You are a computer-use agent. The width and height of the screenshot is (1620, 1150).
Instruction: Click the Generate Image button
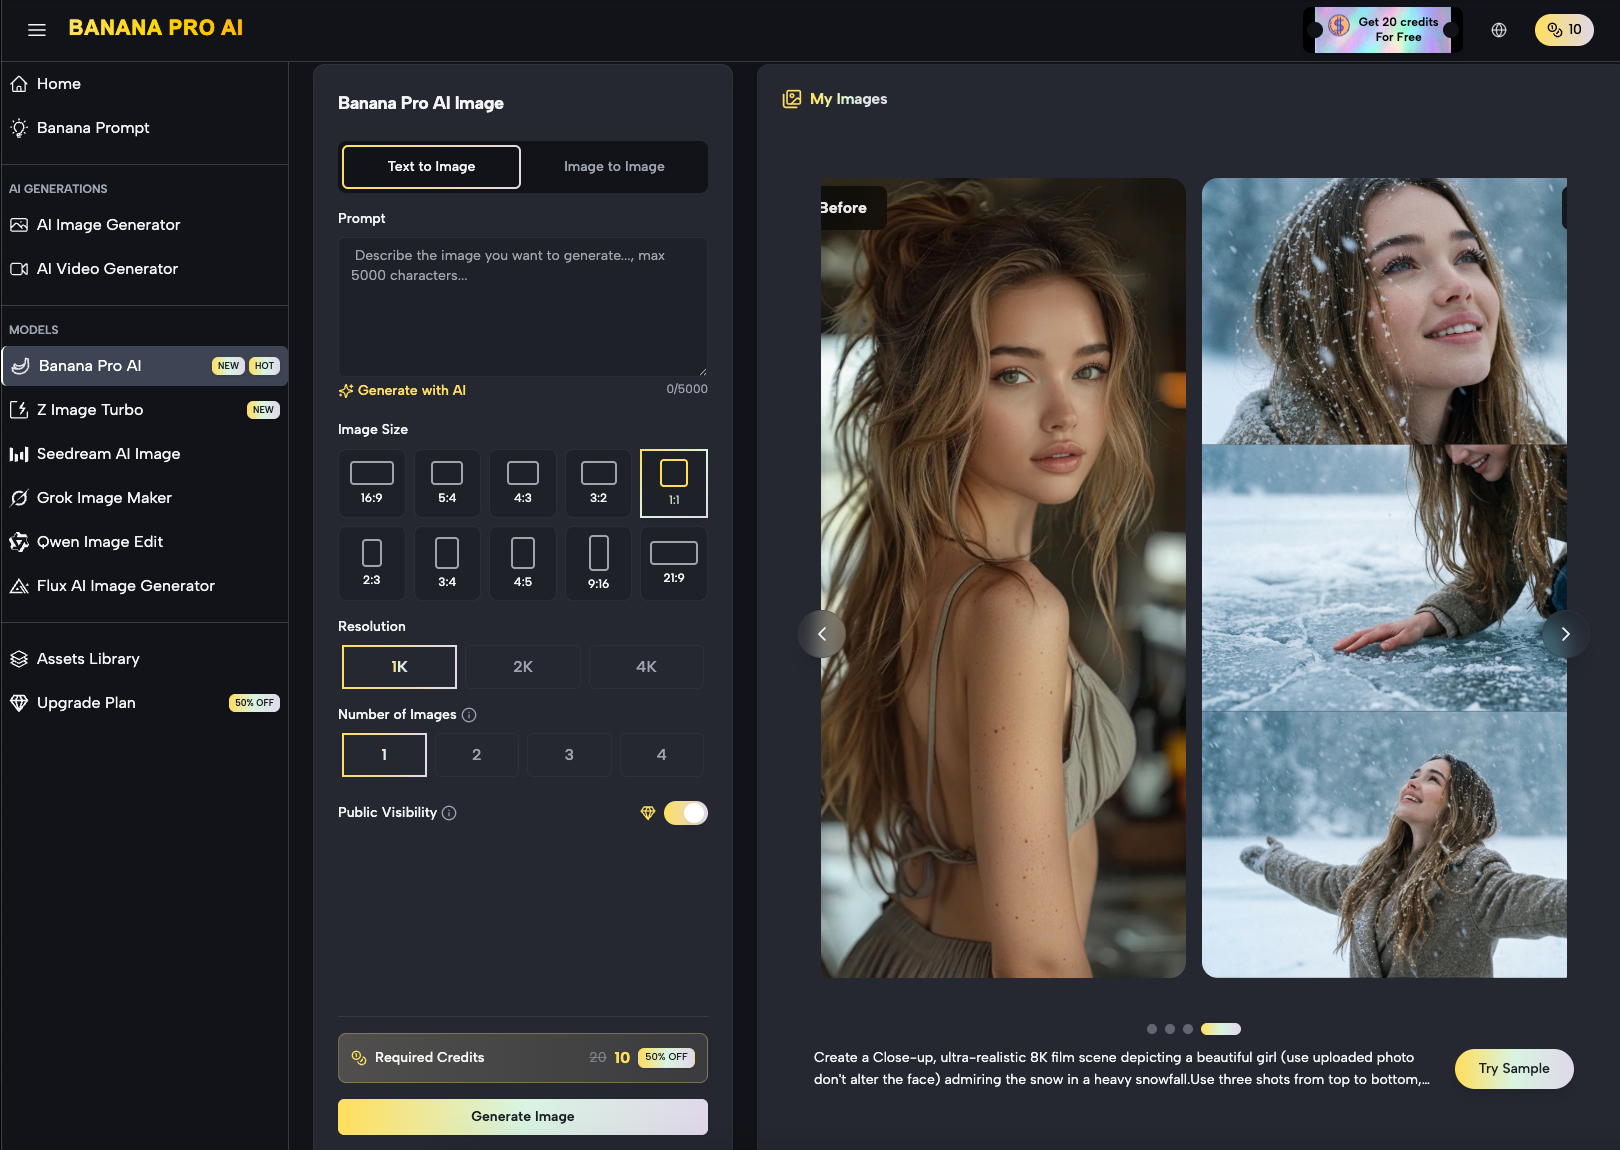tap(522, 1117)
